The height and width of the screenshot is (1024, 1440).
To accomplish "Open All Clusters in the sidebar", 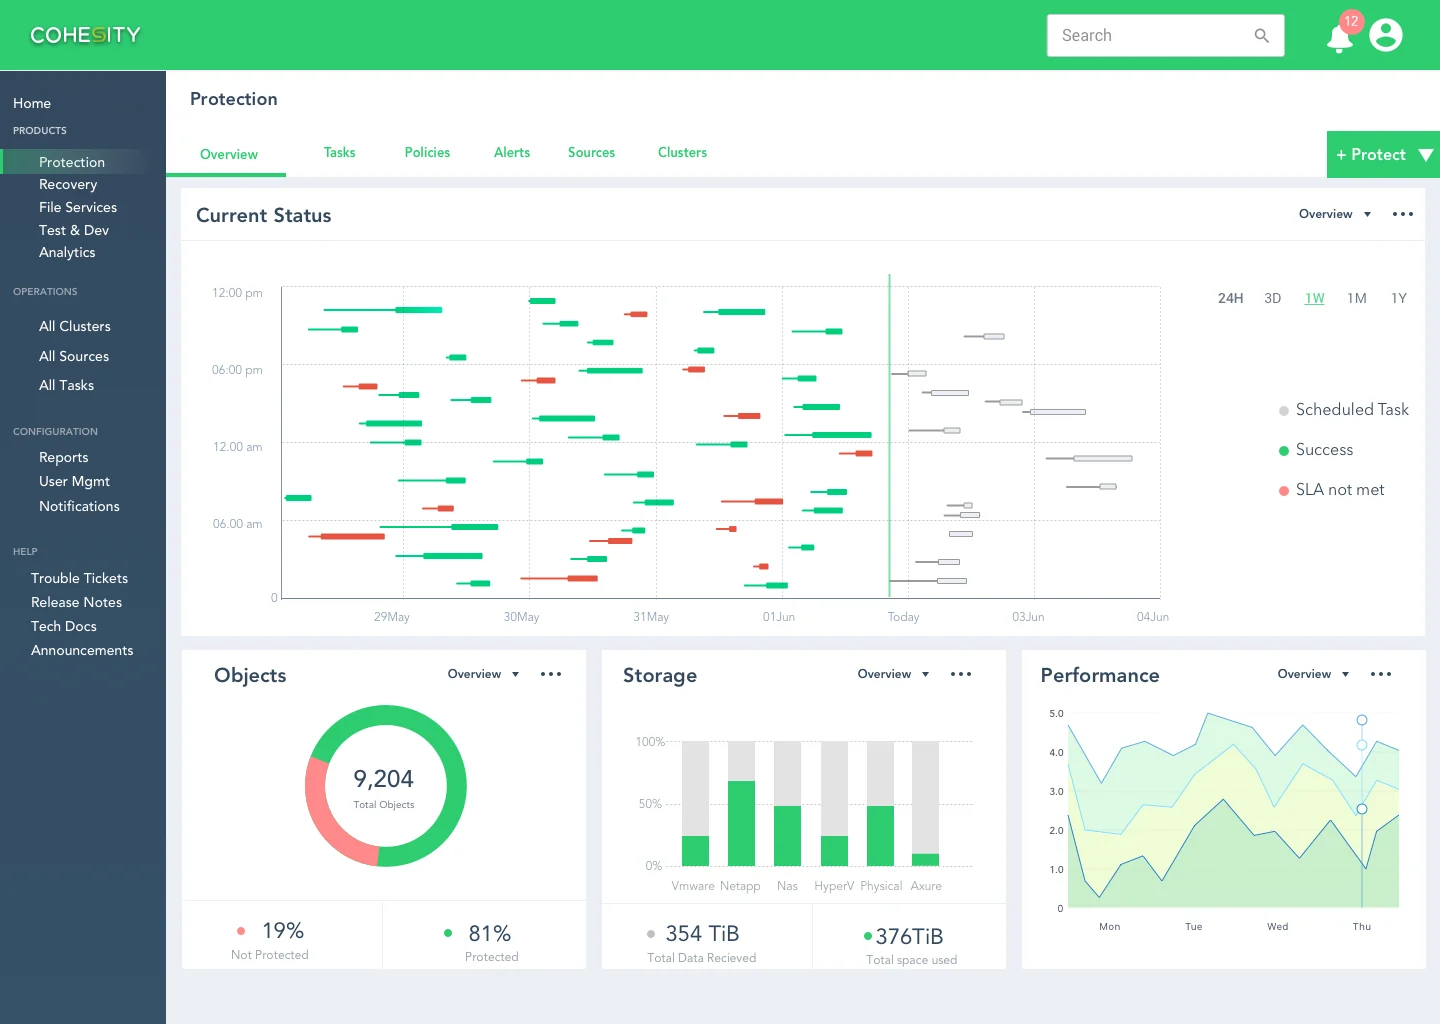I will pos(75,326).
